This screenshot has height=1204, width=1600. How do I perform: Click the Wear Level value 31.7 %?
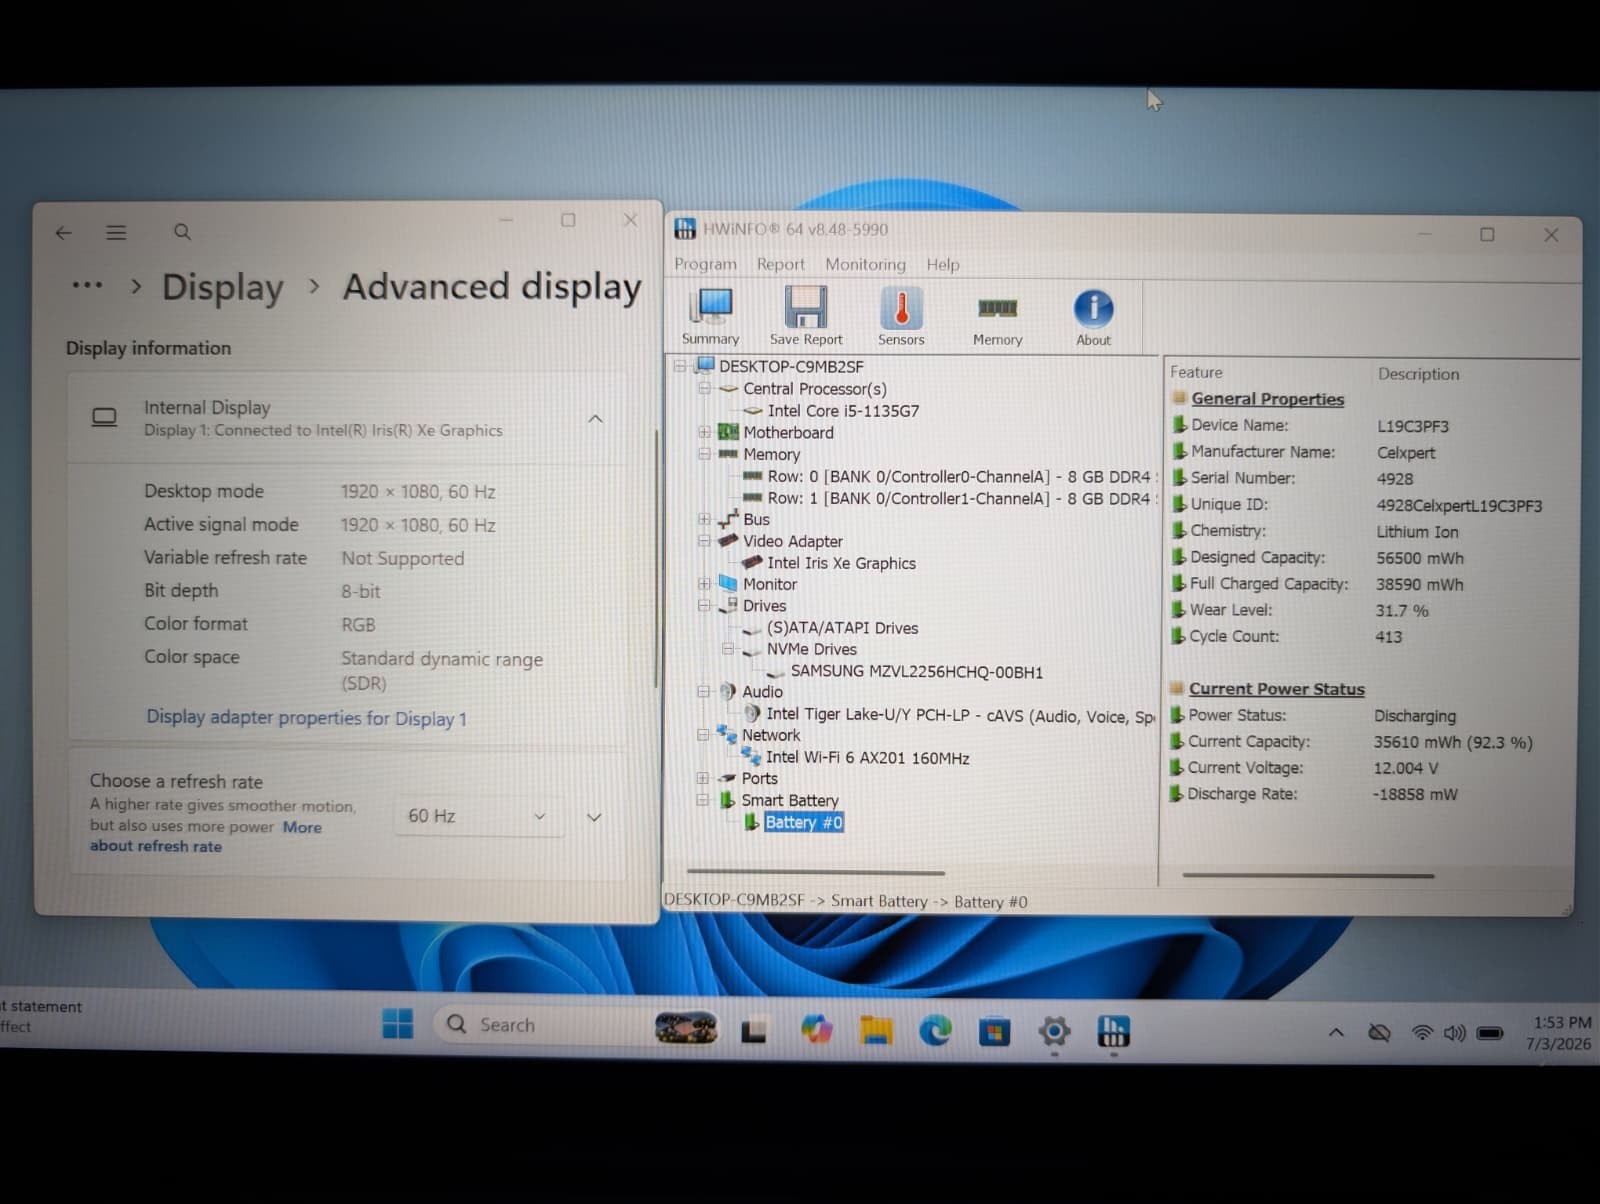click(x=1401, y=610)
